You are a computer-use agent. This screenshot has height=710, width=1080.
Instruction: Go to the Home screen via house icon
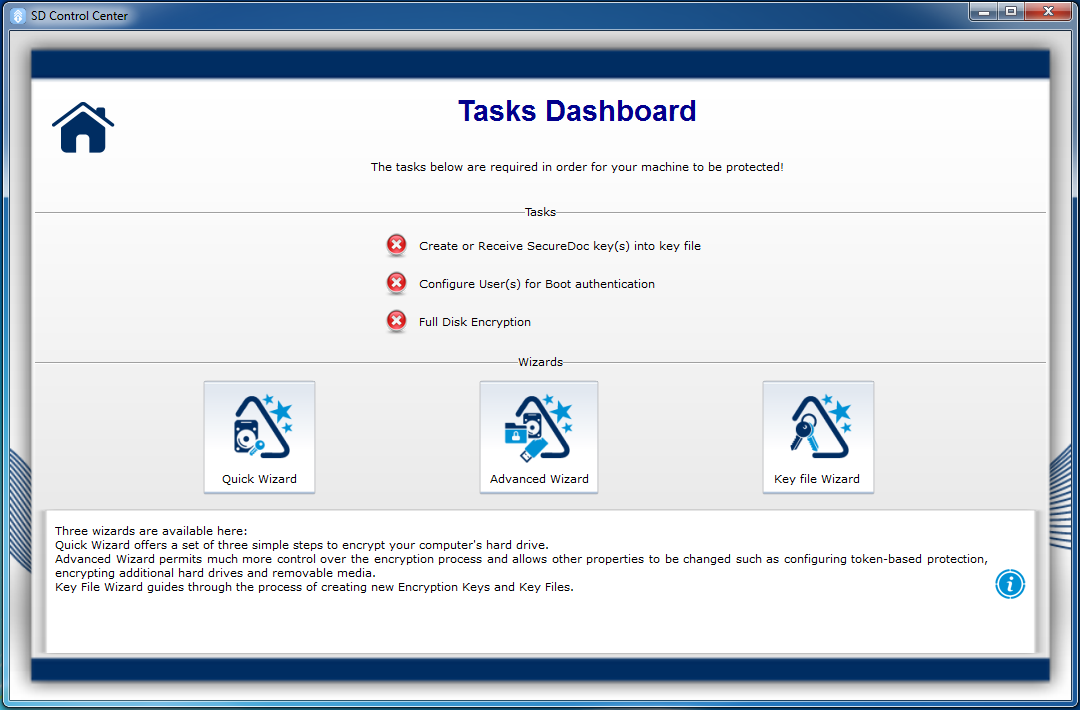(83, 127)
